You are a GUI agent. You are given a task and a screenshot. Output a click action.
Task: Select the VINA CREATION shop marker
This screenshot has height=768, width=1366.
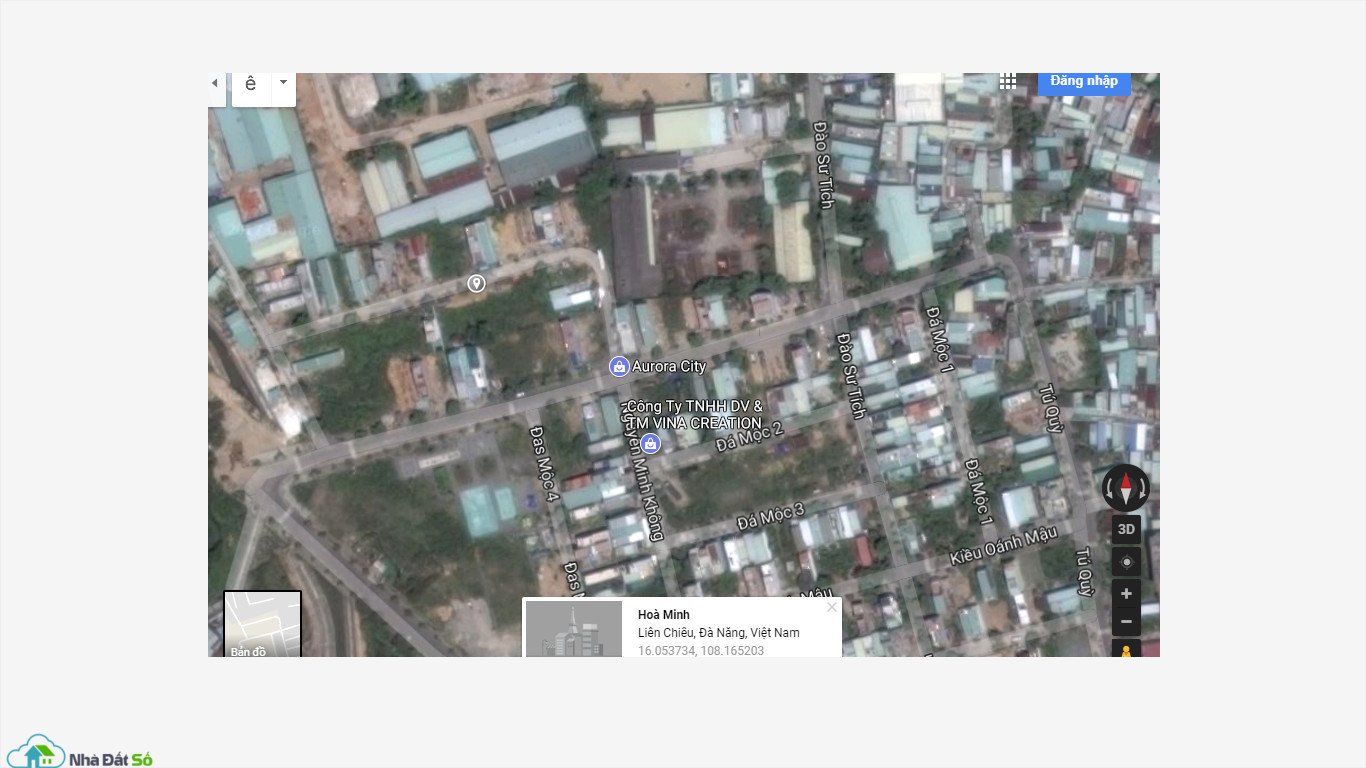tap(651, 443)
